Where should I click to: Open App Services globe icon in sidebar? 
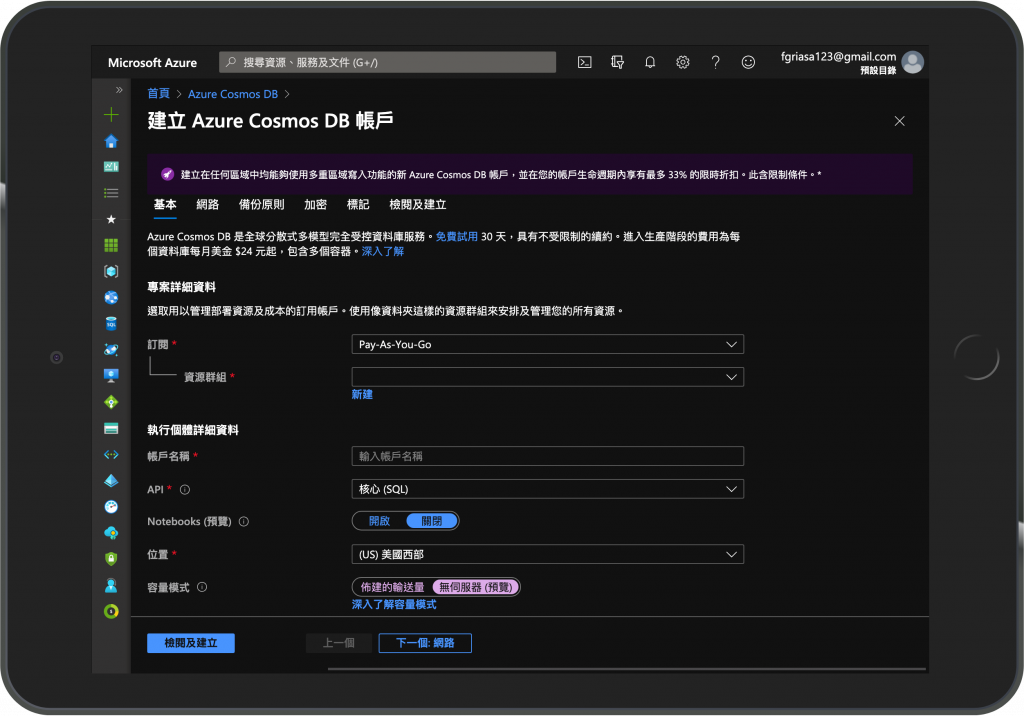tap(111, 297)
